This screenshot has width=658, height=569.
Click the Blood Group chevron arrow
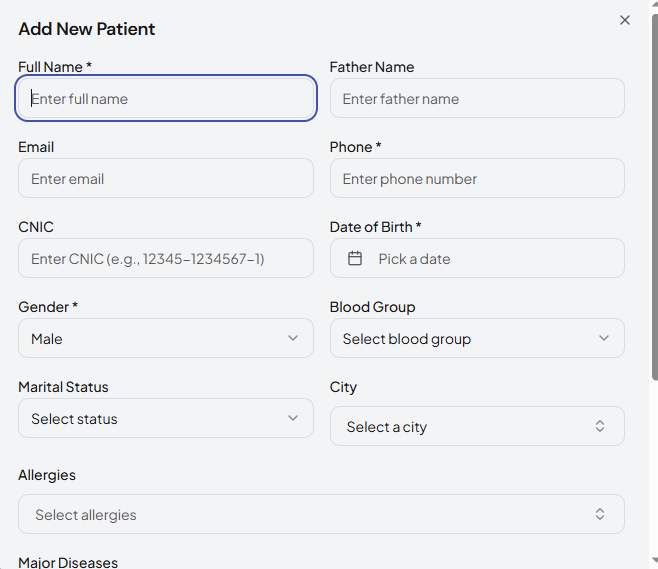(x=604, y=338)
